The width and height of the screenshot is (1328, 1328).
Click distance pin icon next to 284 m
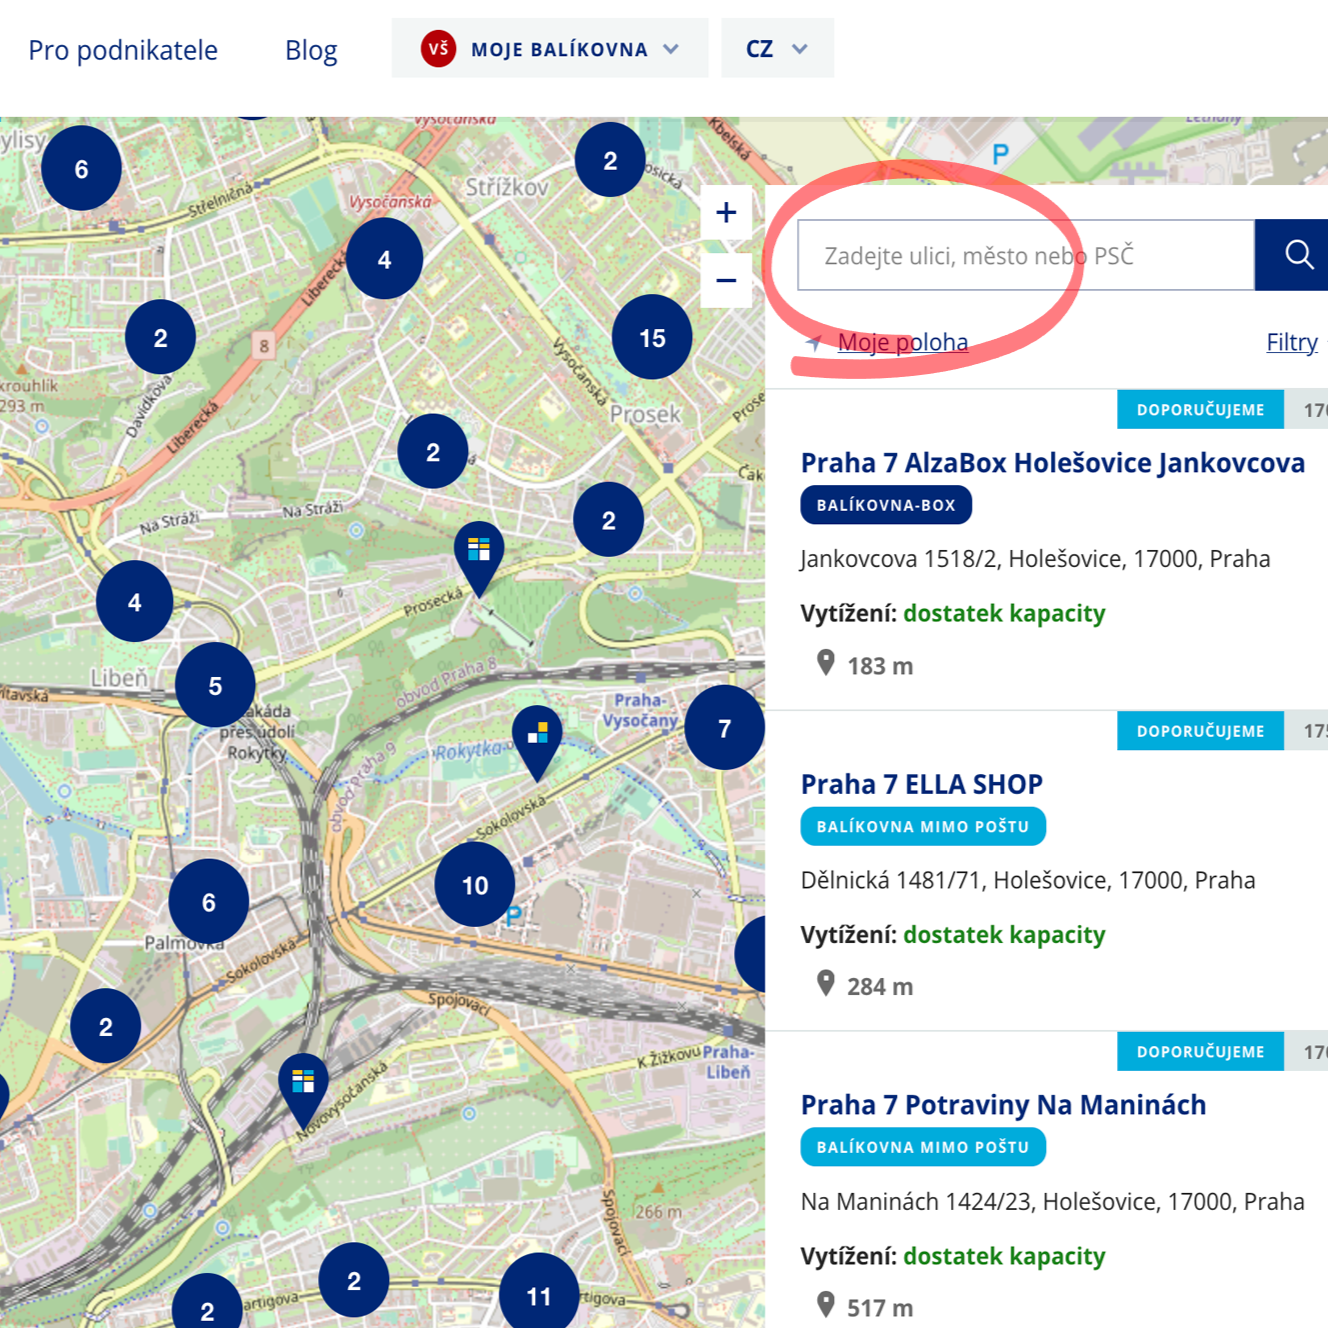point(826,984)
